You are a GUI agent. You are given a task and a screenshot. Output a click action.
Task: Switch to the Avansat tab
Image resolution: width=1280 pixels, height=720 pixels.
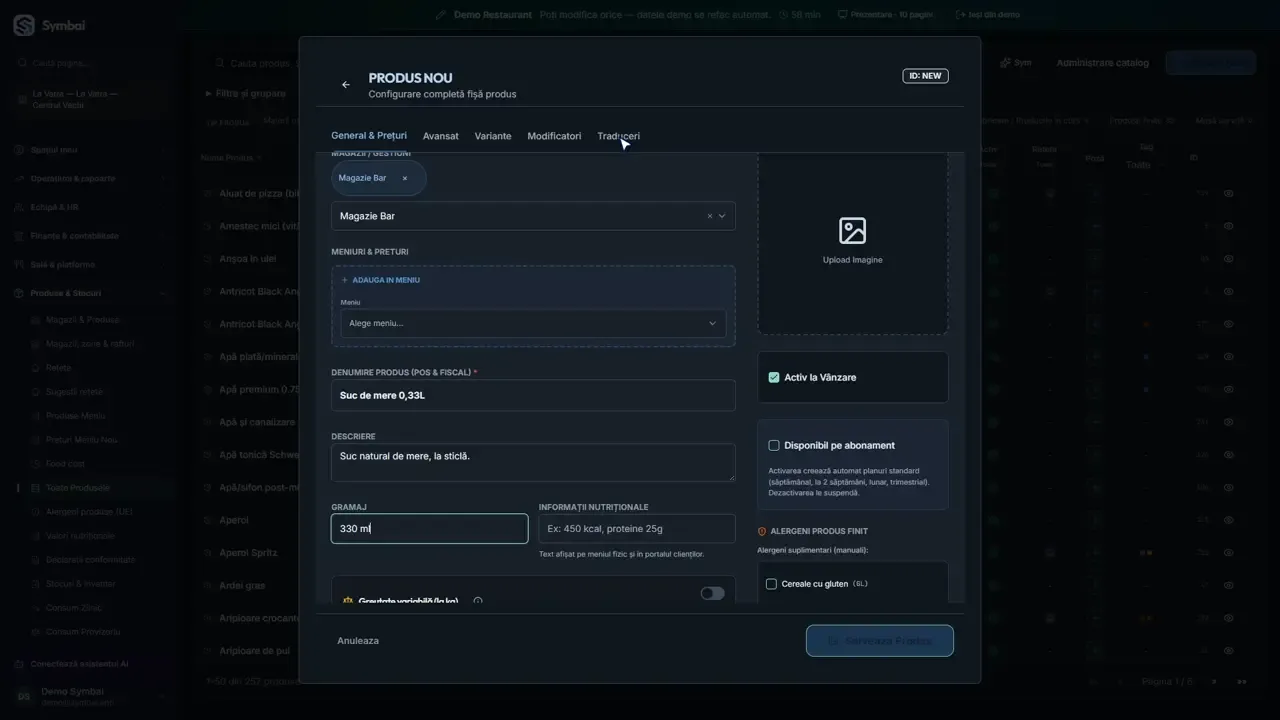(441, 136)
